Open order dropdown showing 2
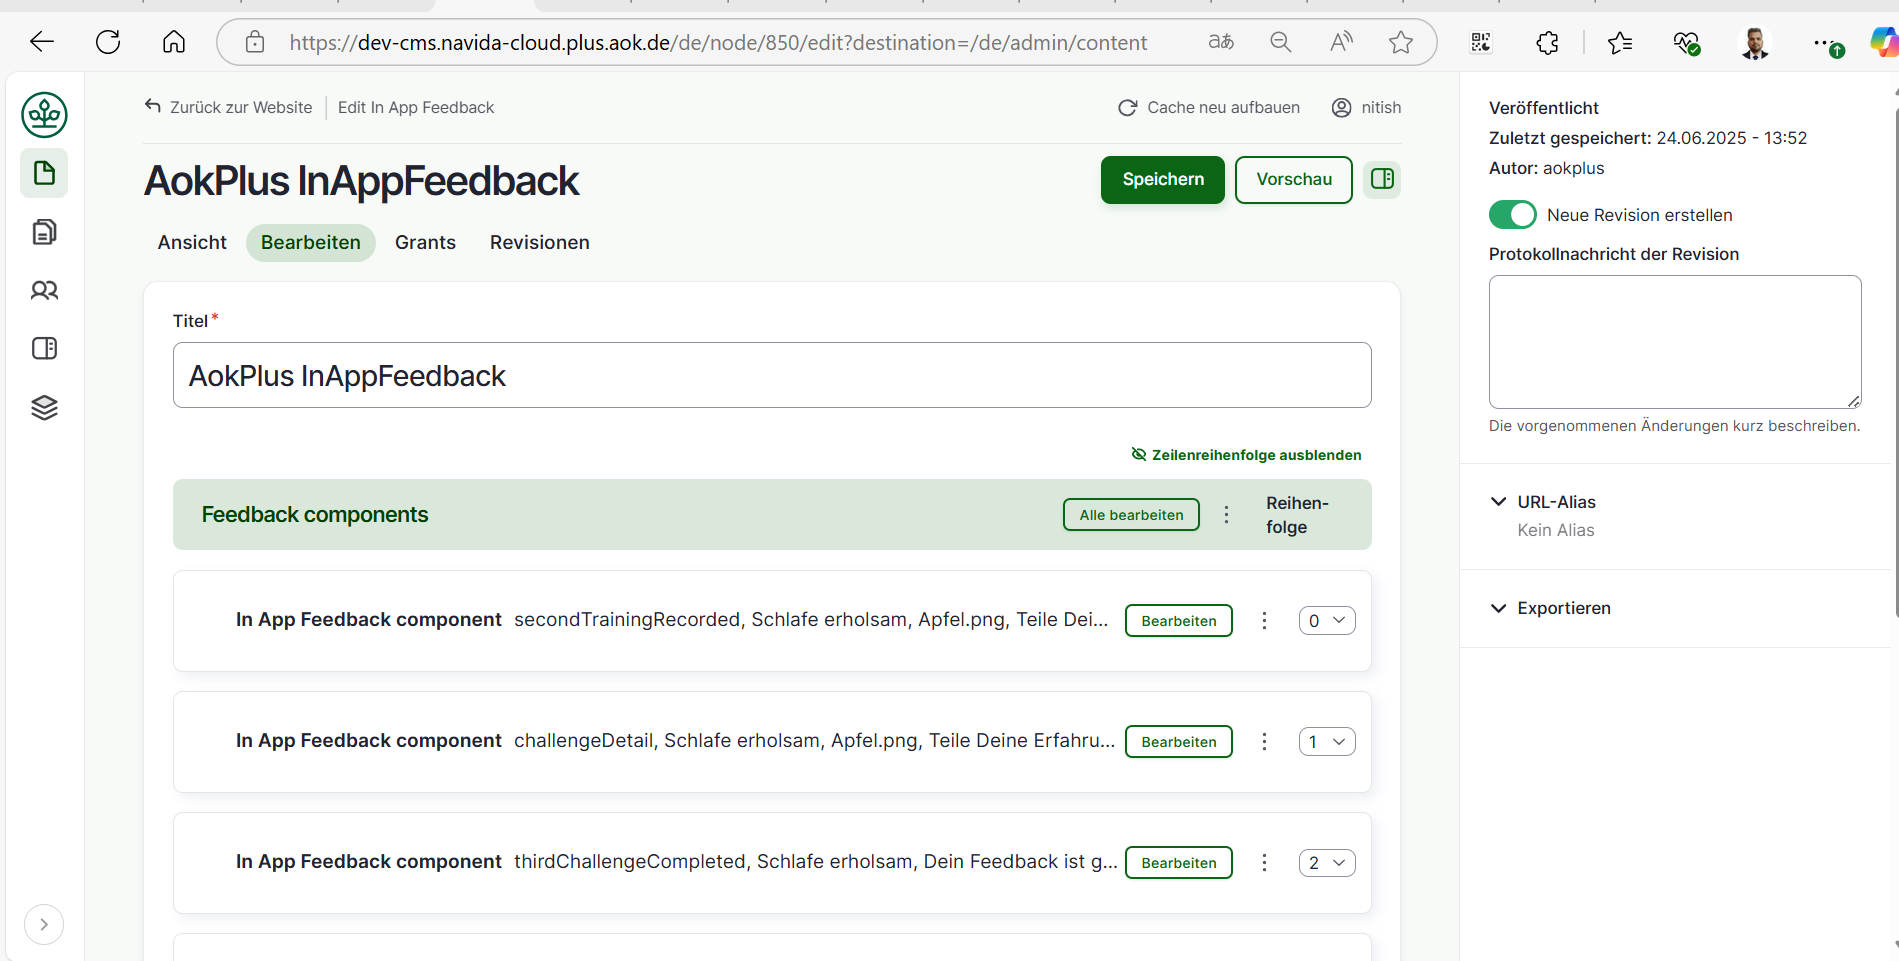The width and height of the screenshot is (1899, 961). click(x=1327, y=863)
